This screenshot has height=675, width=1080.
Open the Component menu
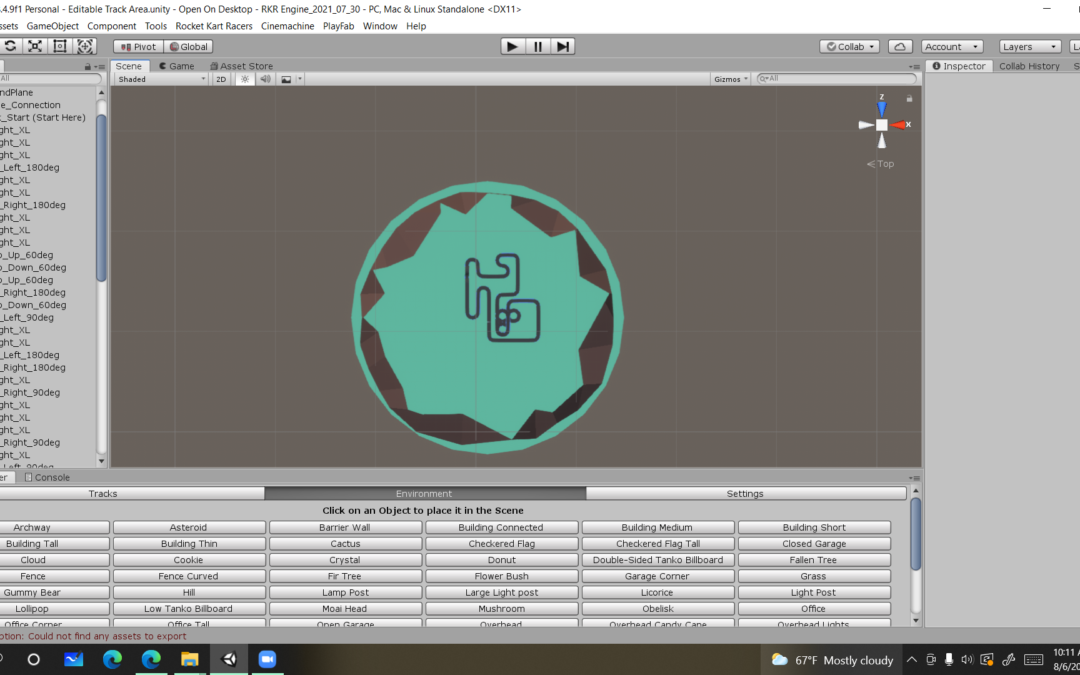click(x=112, y=26)
